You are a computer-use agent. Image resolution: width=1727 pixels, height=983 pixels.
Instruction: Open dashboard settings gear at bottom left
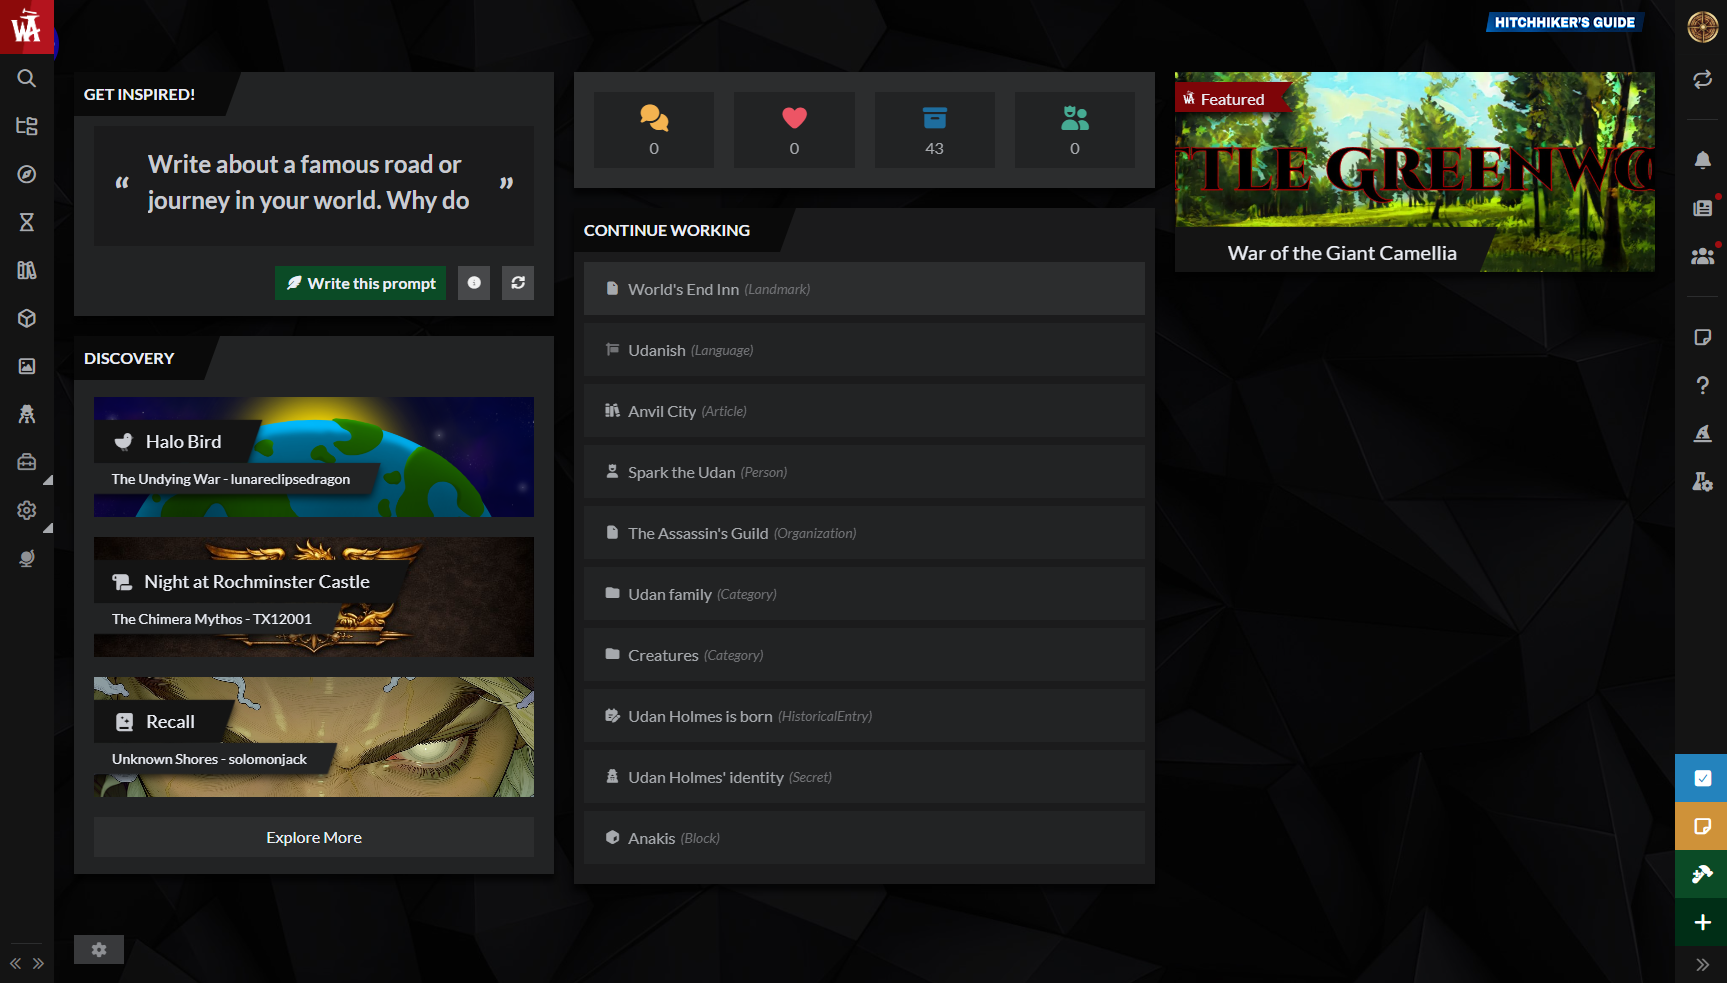pyautogui.click(x=99, y=950)
